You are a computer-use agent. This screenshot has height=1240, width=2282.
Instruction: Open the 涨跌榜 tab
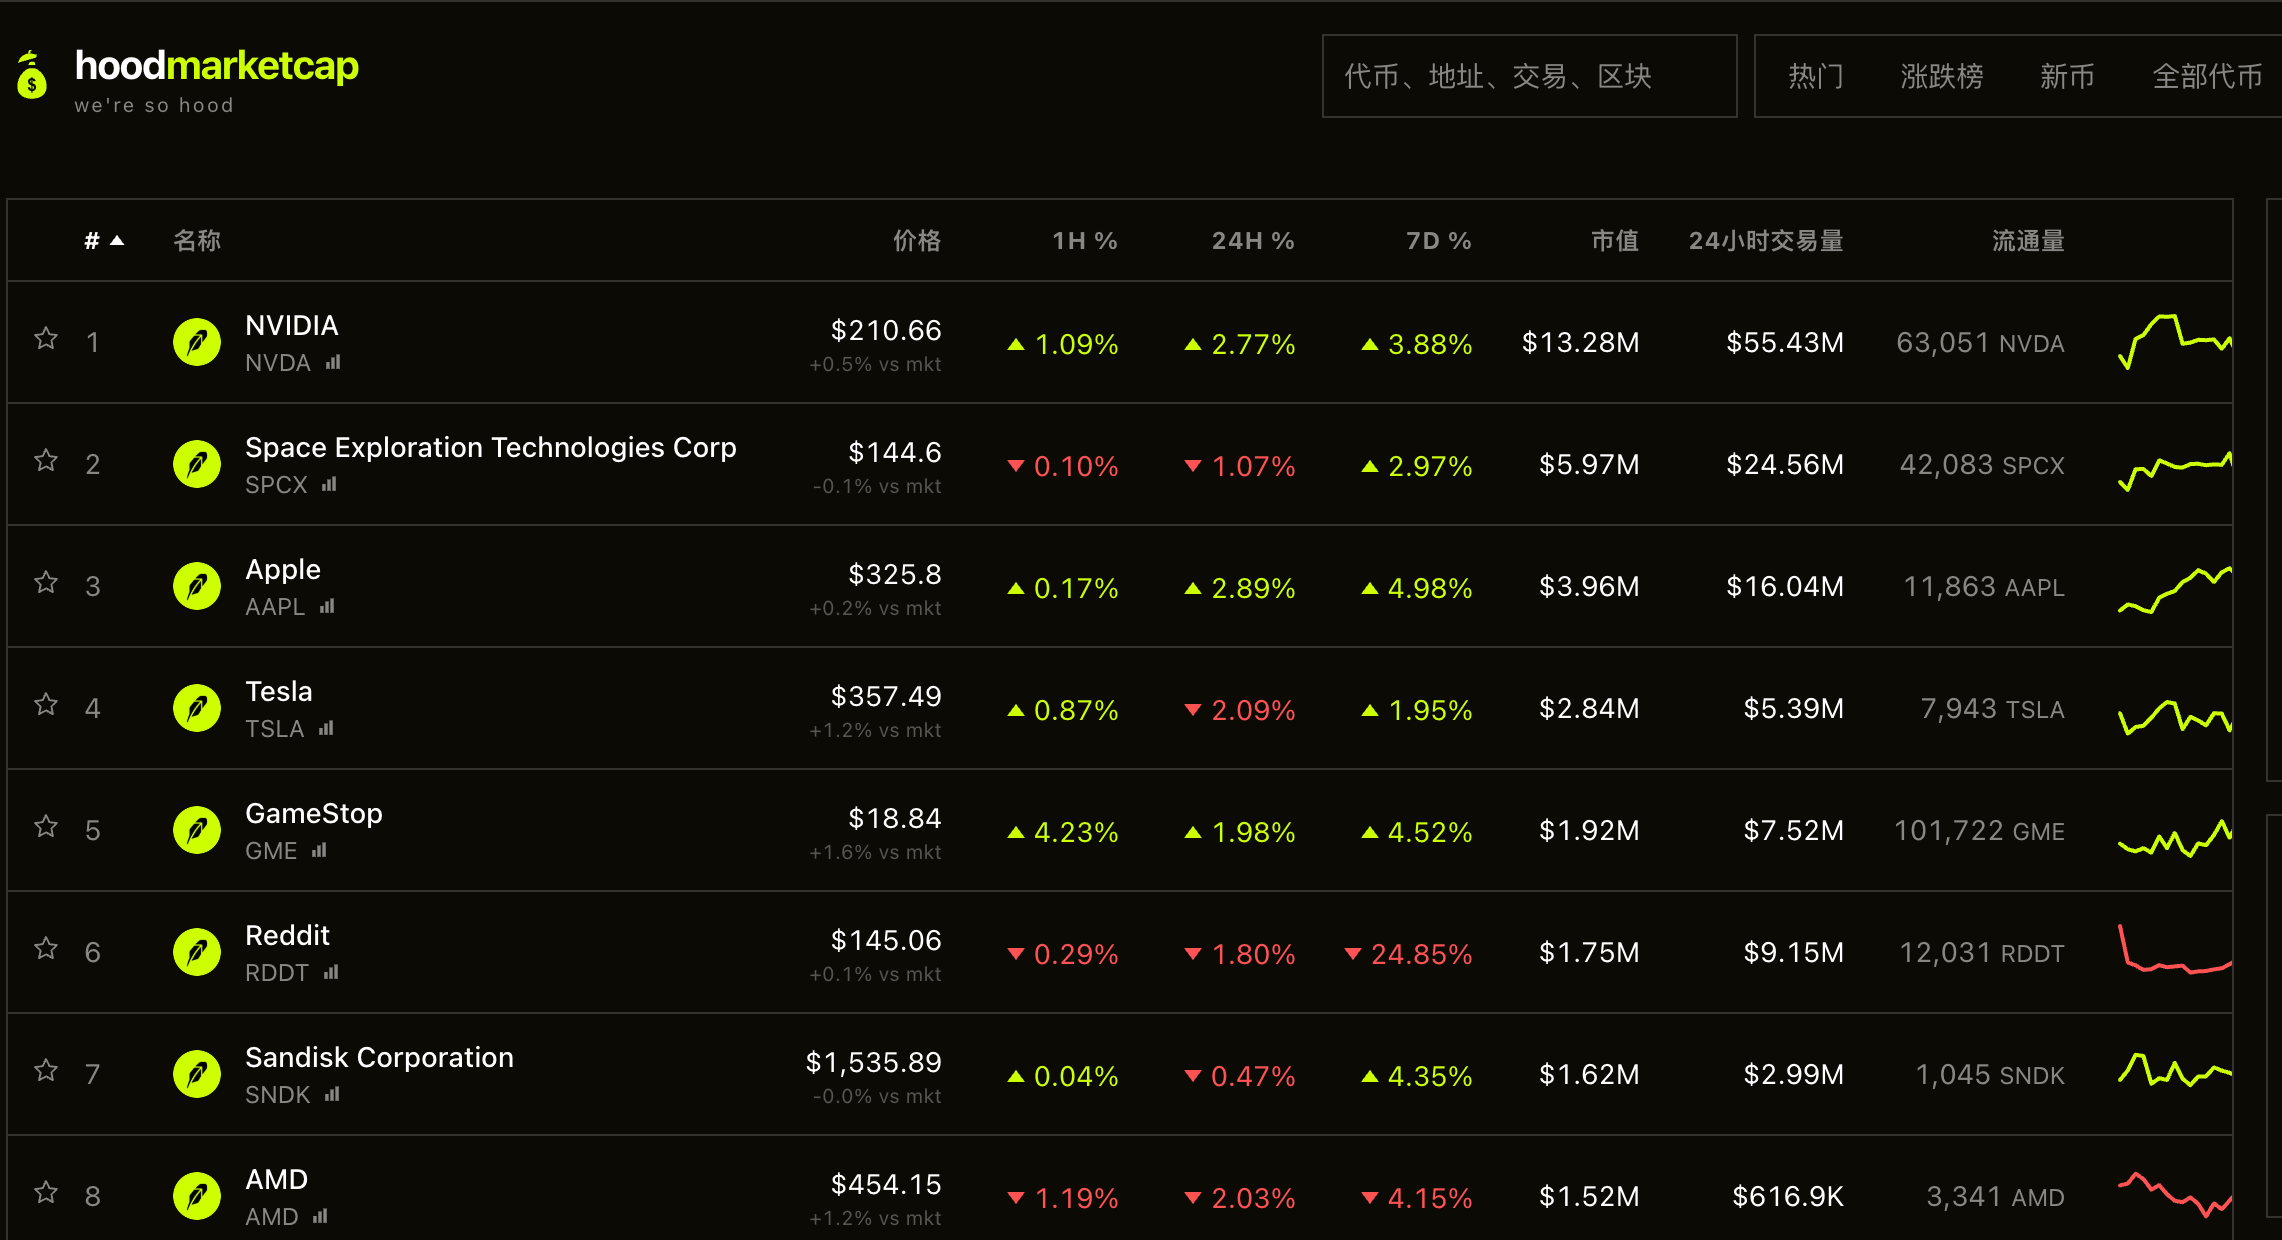[x=1942, y=76]
